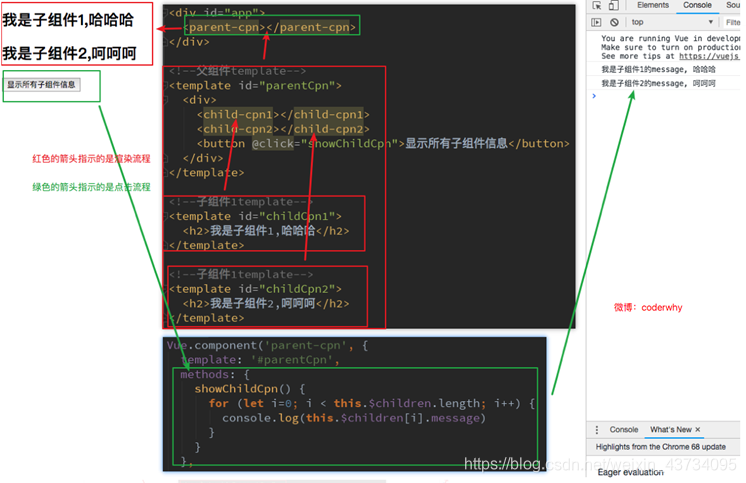Click the '<template id="parentCpn">' code line

click(255, 86)
